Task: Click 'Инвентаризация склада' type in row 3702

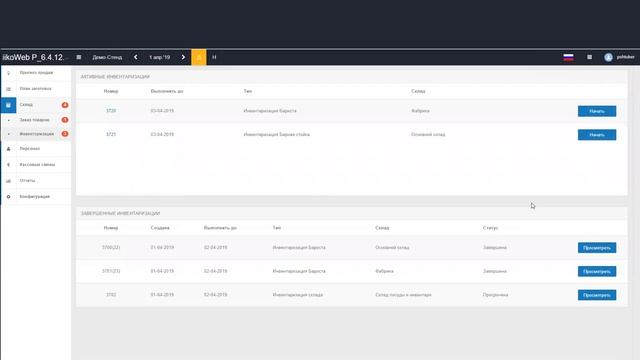Action: click(x=298, y=295)
